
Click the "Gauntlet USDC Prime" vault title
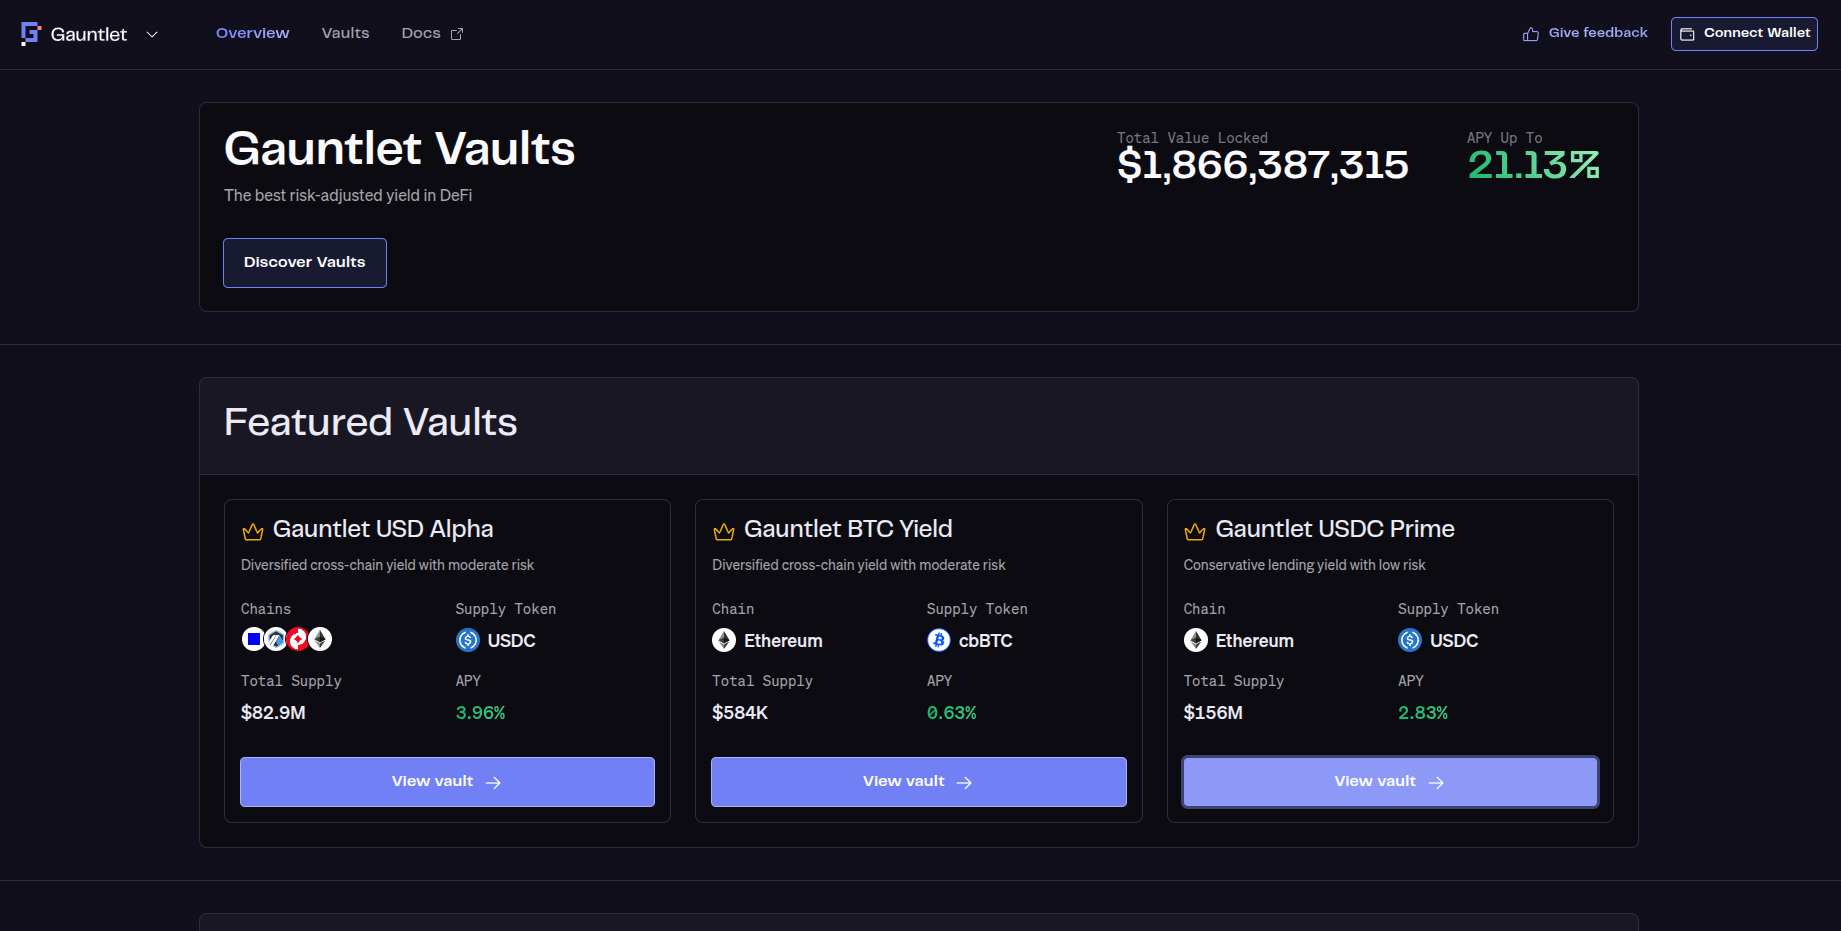tap(1335, 529)
